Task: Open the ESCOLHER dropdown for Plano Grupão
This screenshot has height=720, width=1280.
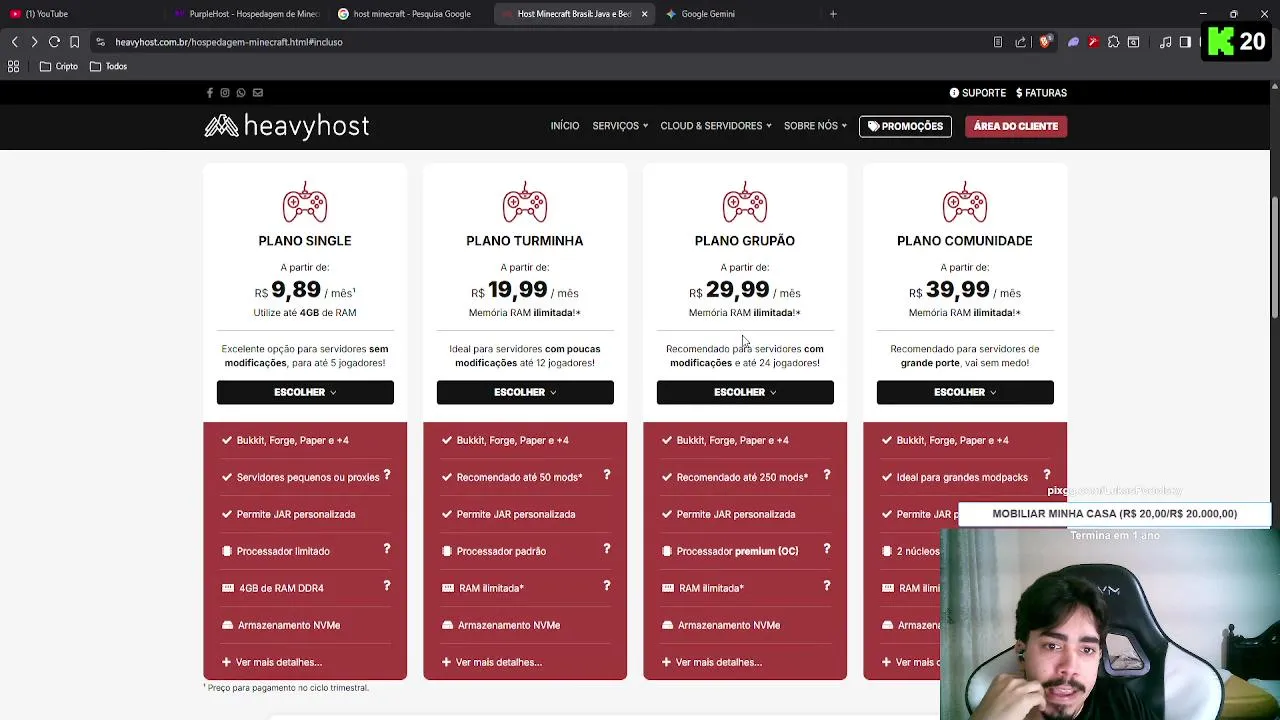Action: pos(745,392)
